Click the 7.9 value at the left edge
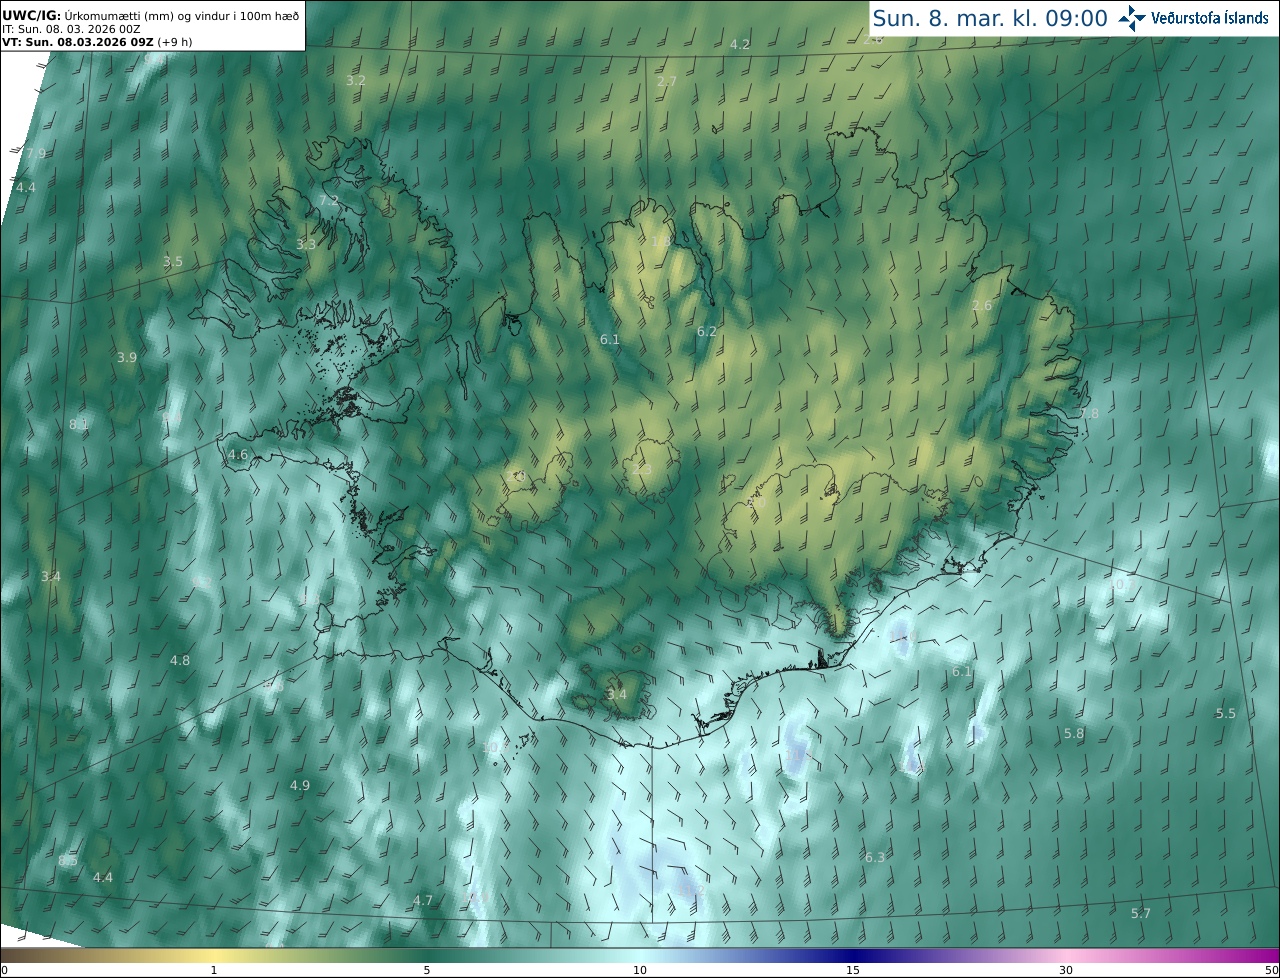 pos(36,154)
